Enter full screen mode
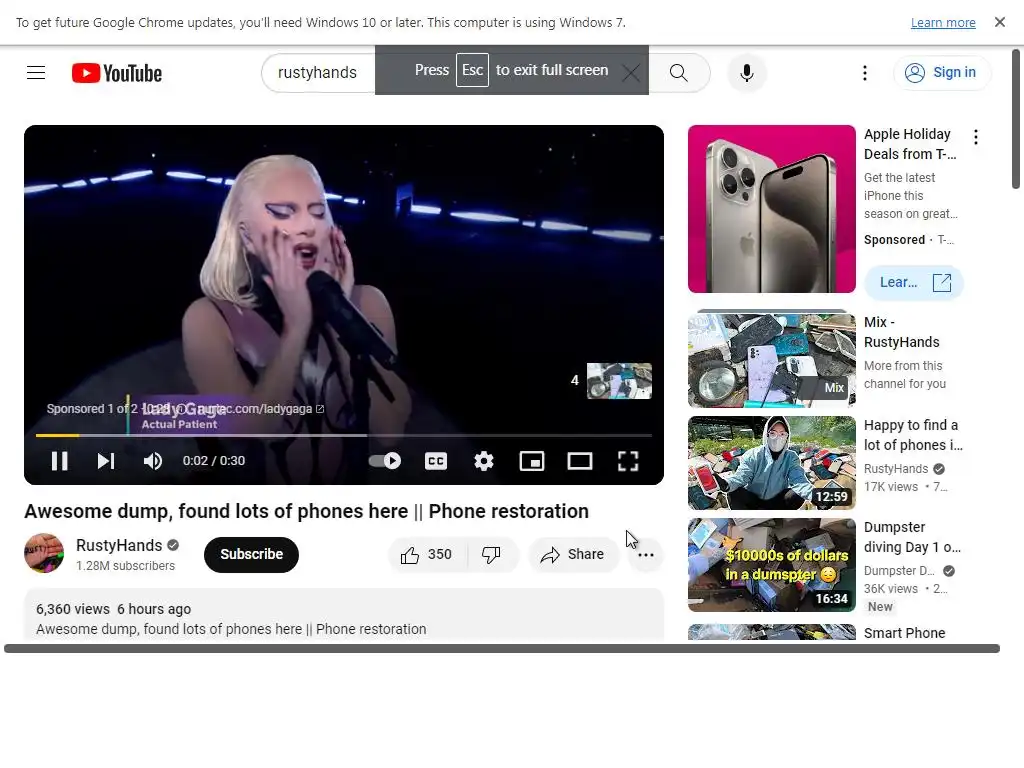Viewport: 1024px width, 768px height. point(628,461)
